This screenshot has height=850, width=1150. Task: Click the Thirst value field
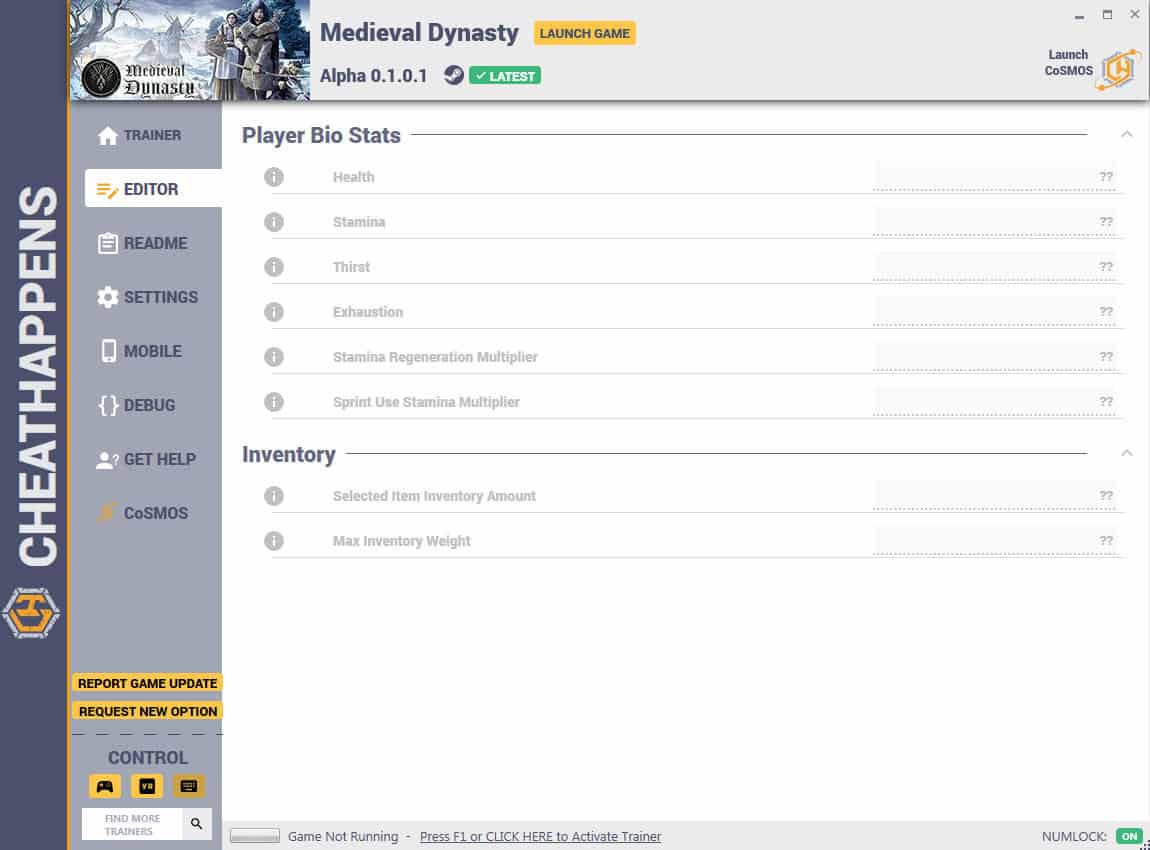995,267
